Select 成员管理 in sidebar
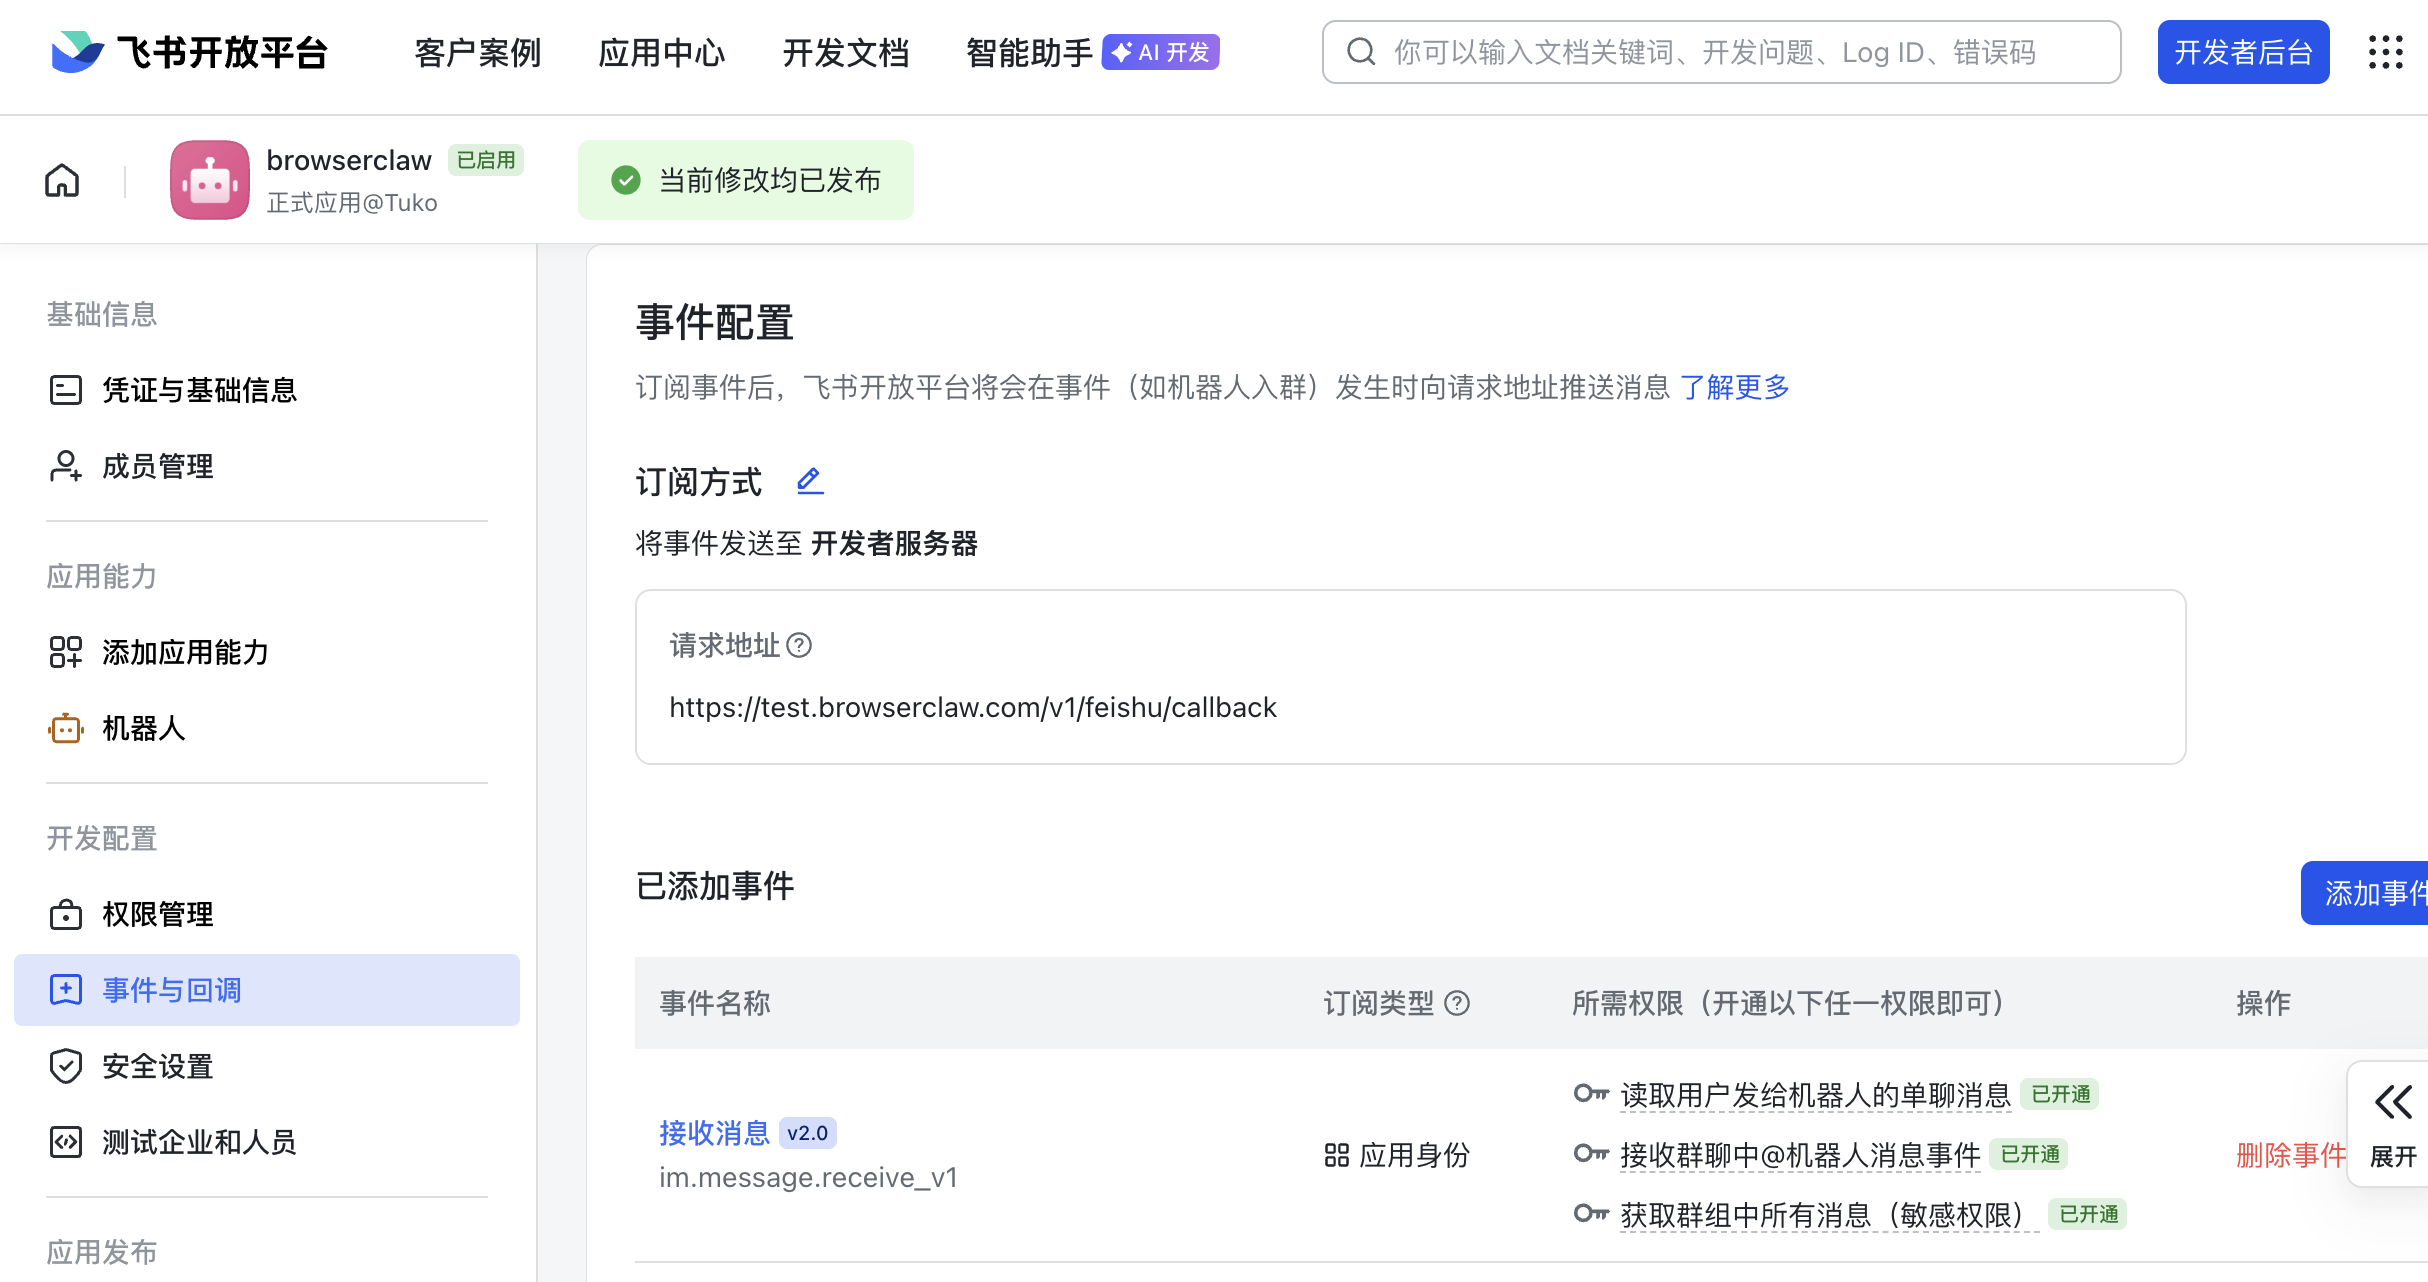Image resolution: width=2428 pixels, height=1282 pixels. point(267,466)
